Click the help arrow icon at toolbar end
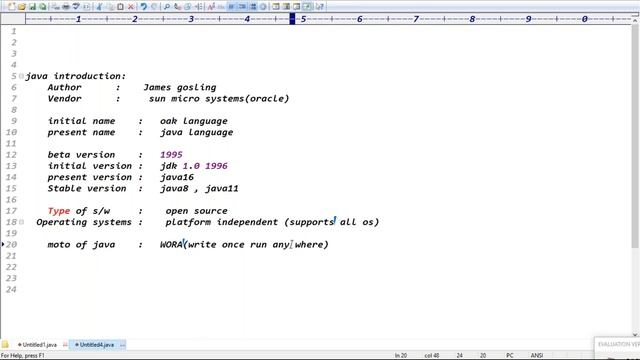This screenshot has height=360, width=640. tap(320, 7)
